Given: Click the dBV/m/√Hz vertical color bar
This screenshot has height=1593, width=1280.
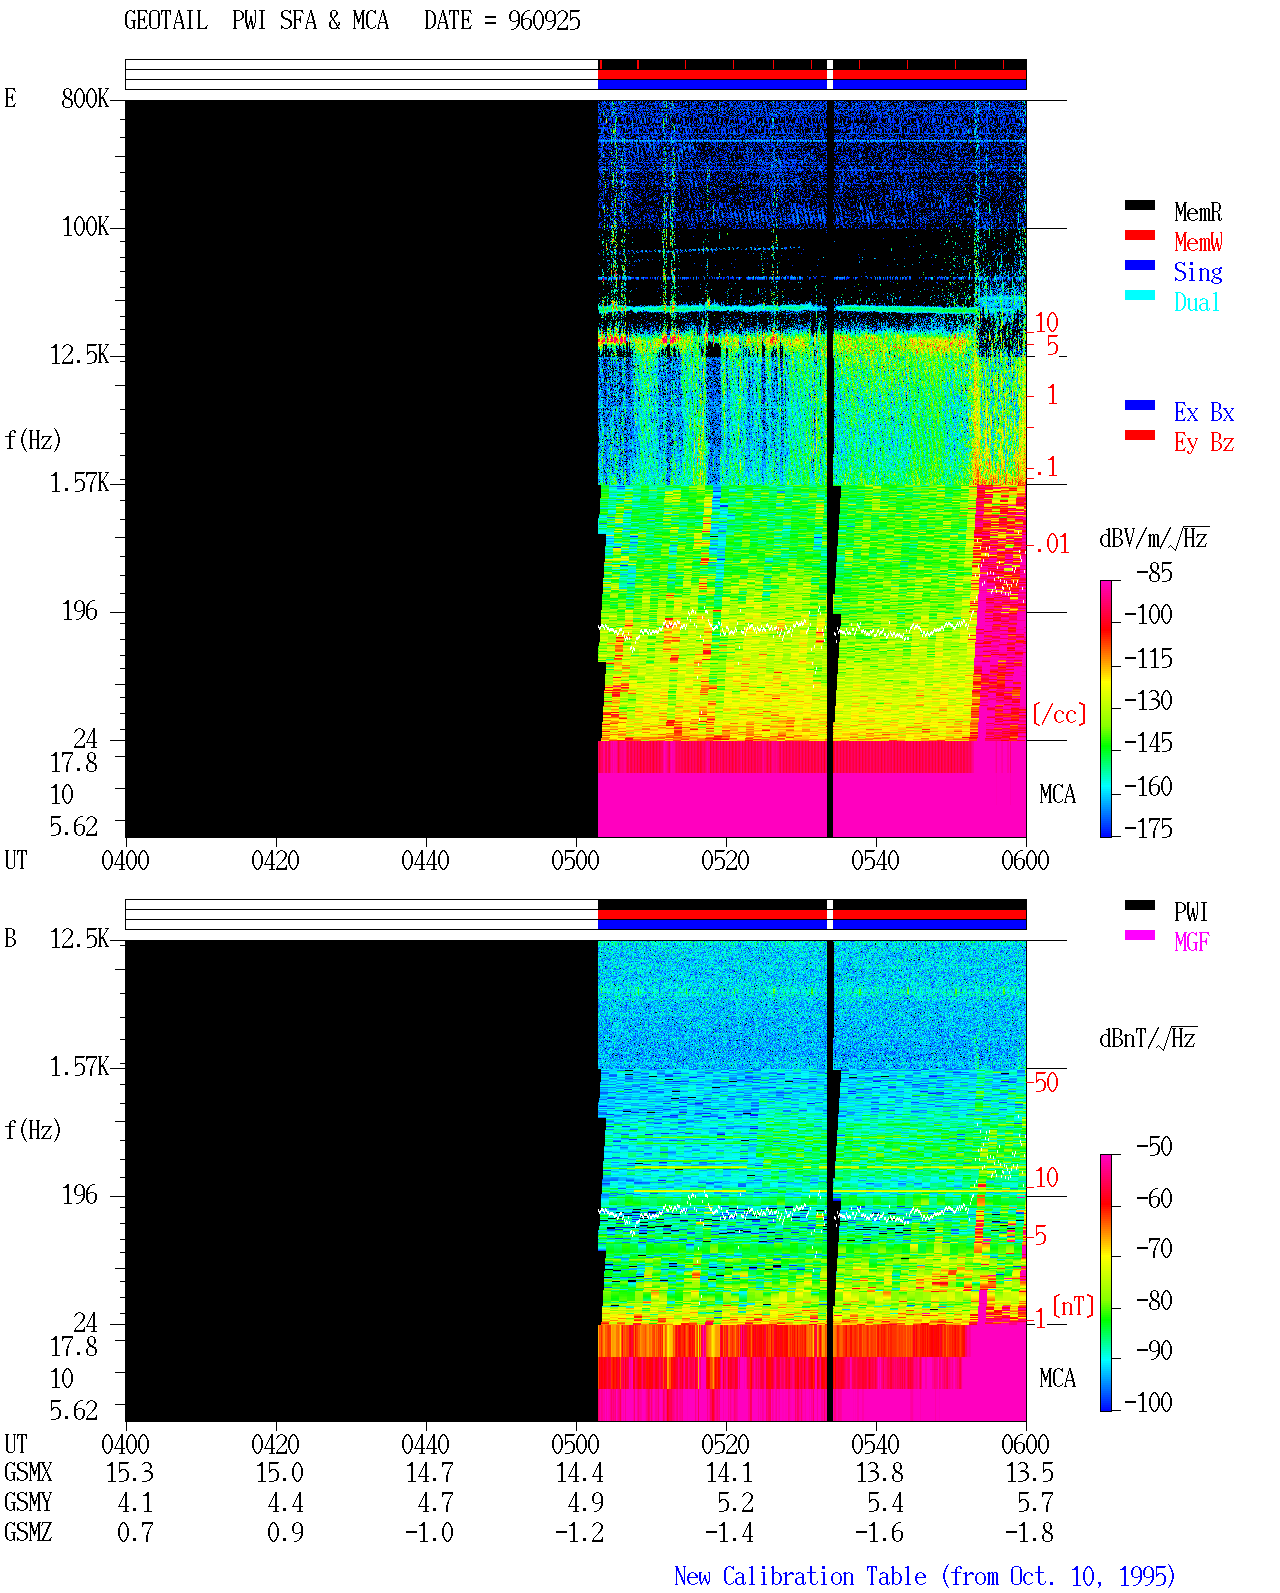Looking at the screenshot, I should 1106,709.
